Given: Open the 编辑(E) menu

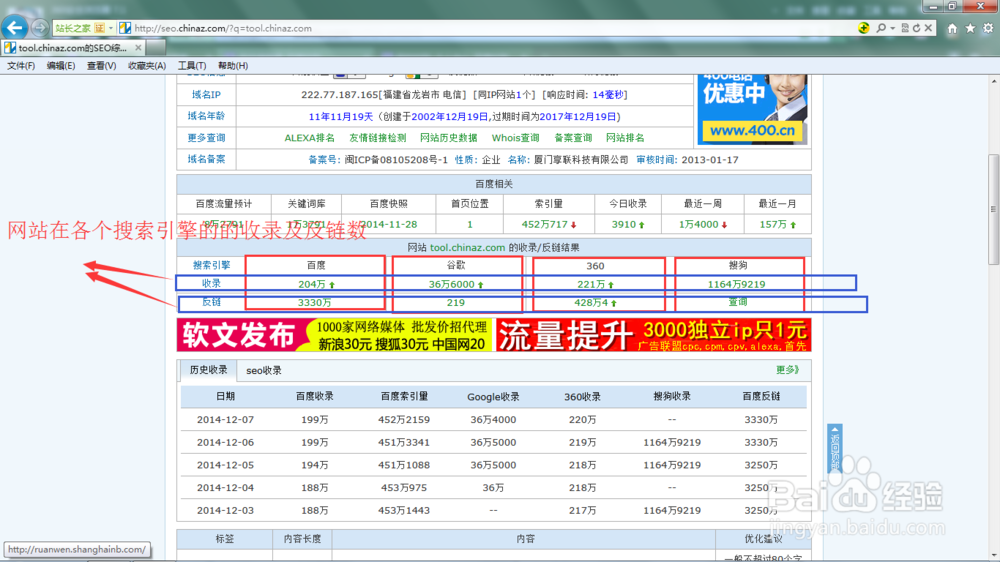Looking at the screenshot, I should click(61, 66).
